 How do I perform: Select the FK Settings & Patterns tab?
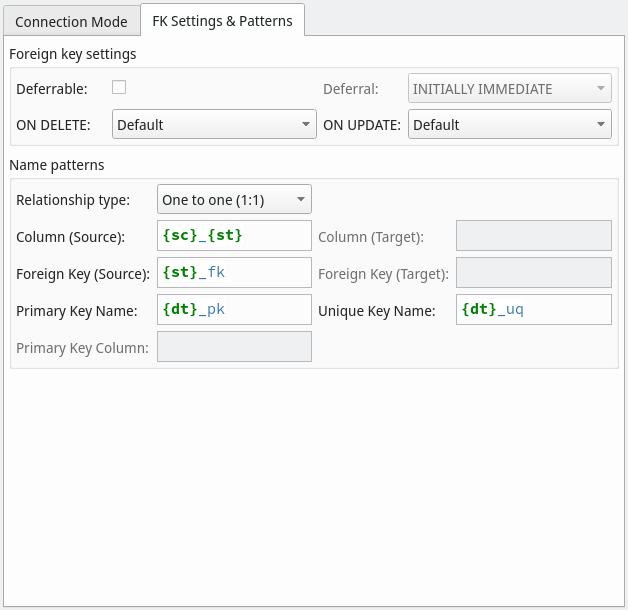[x=222, y=20]
